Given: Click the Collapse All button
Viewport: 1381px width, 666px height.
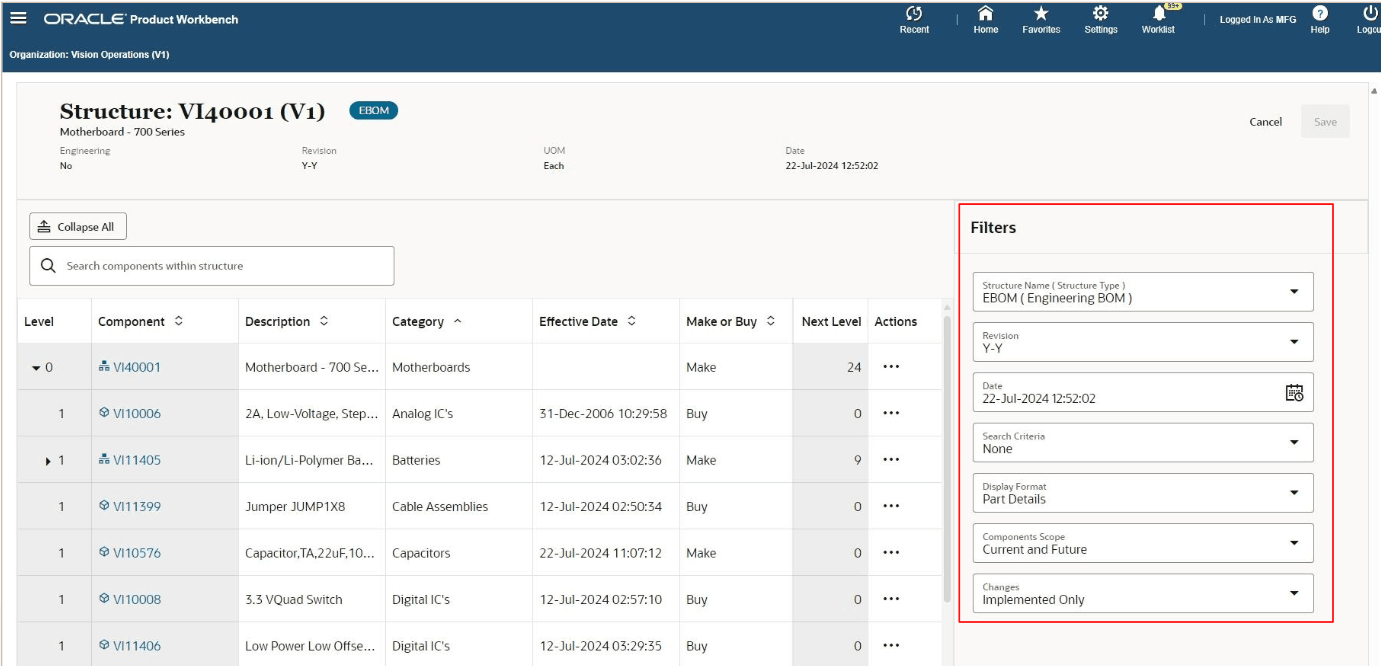Looking at the screenshot, I should click(x=78, y=227).
